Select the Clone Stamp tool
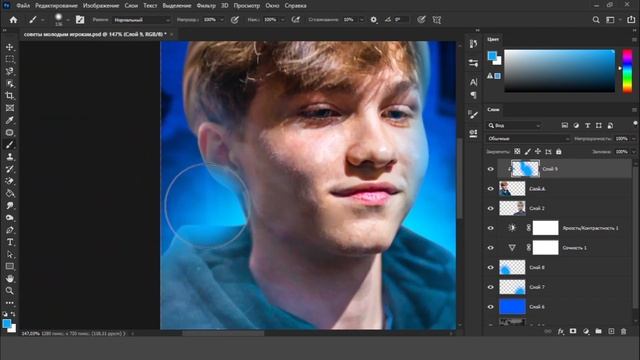Screen dimensions: 640x360 [9, 157]
